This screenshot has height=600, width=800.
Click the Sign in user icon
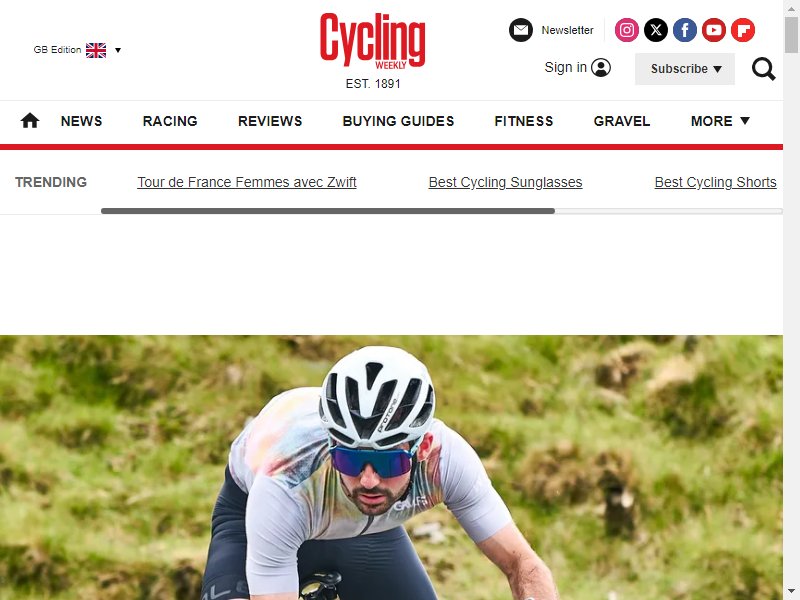click(601, 67)
